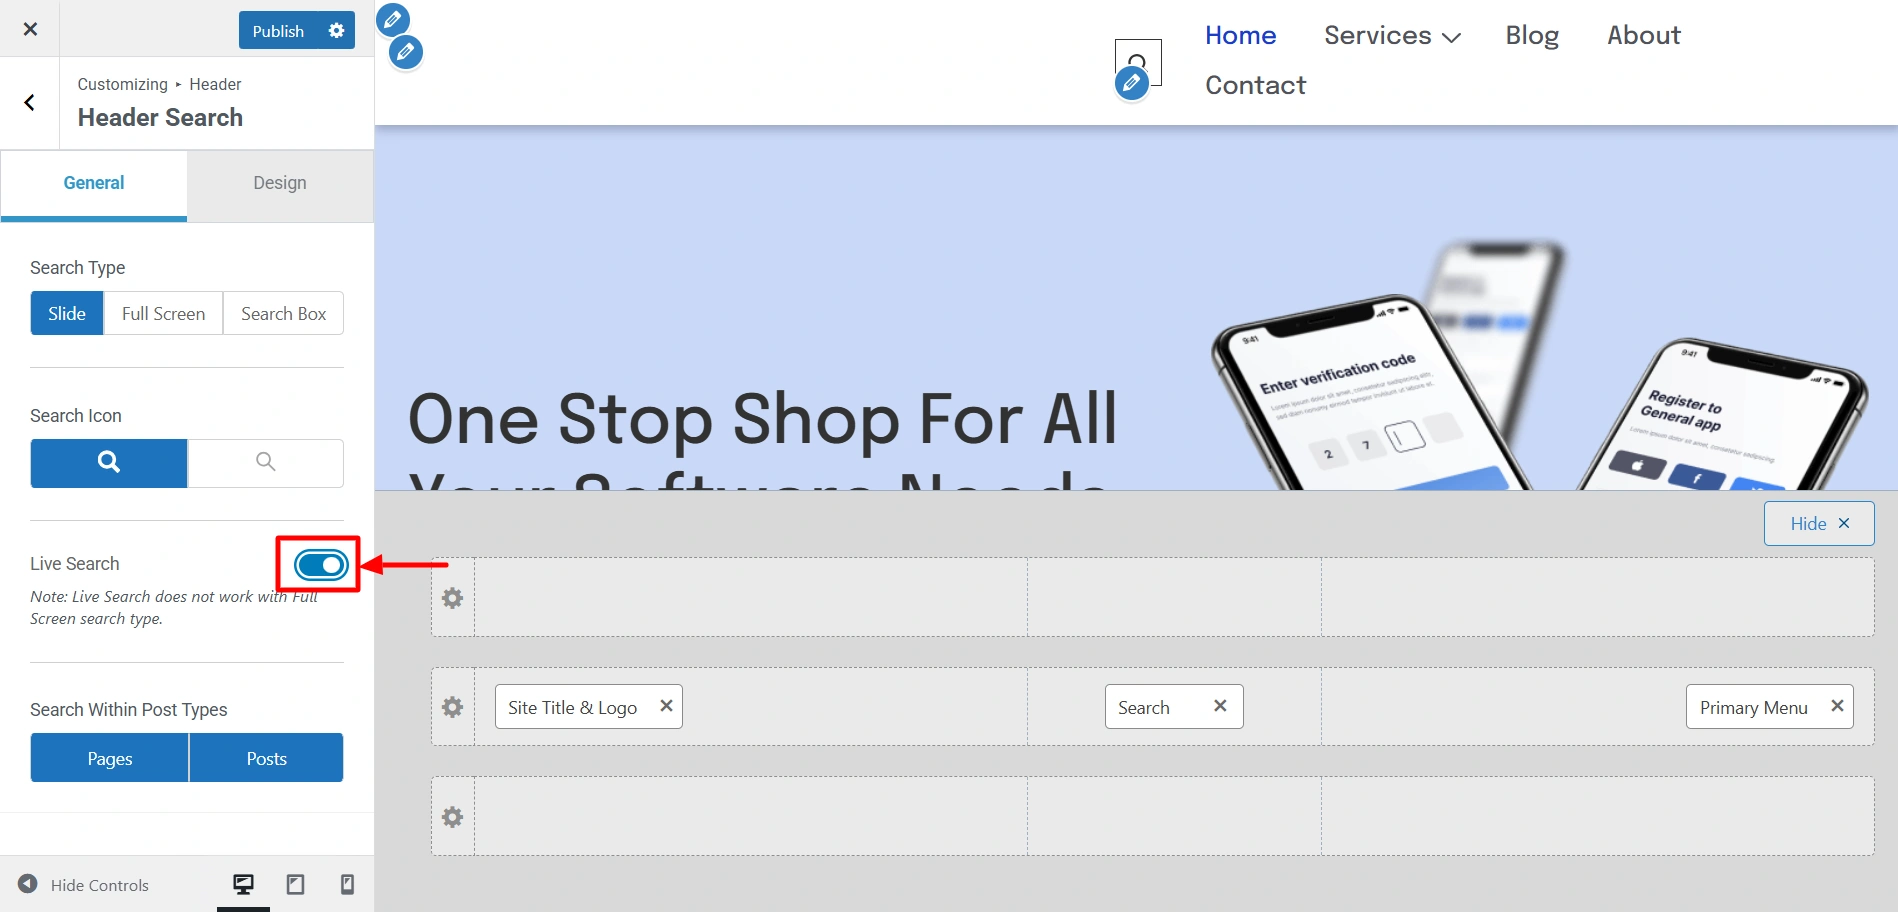Screen dimensions: 1898x912
Task: Click the phone mockup hero image
Action: click(x=1538, y=366)
